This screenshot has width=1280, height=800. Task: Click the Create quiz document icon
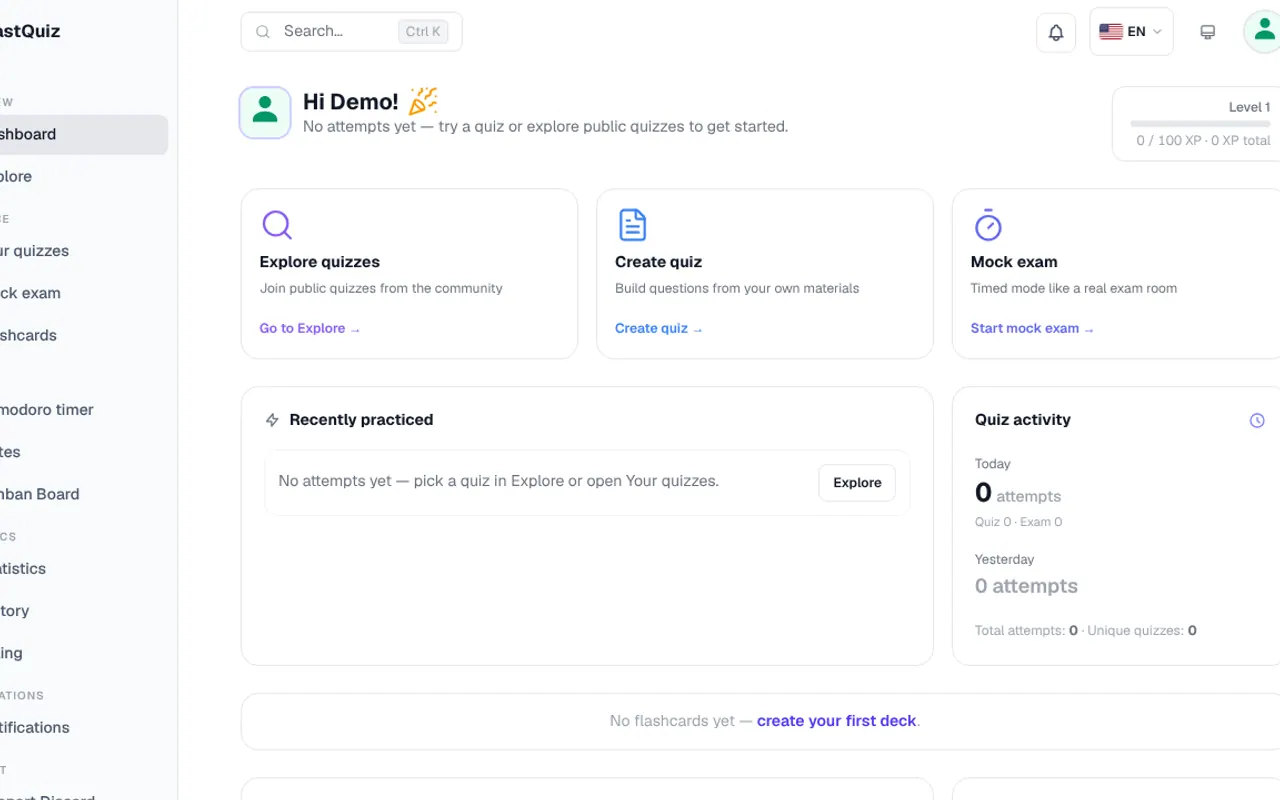coord(633,225)
